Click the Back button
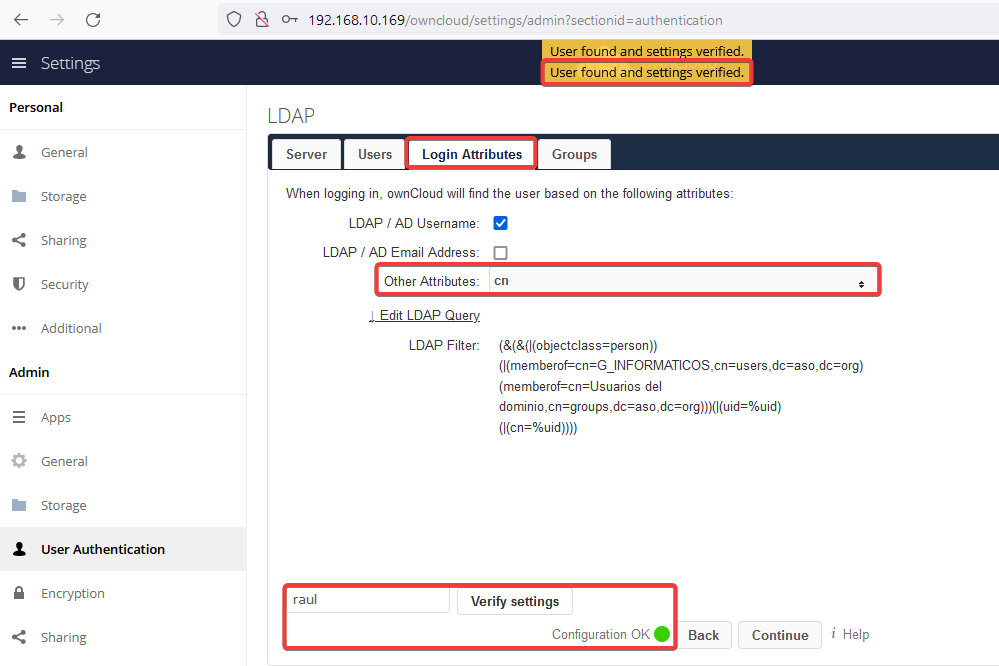This screenshot has height=666, width=999. (703, 635)
